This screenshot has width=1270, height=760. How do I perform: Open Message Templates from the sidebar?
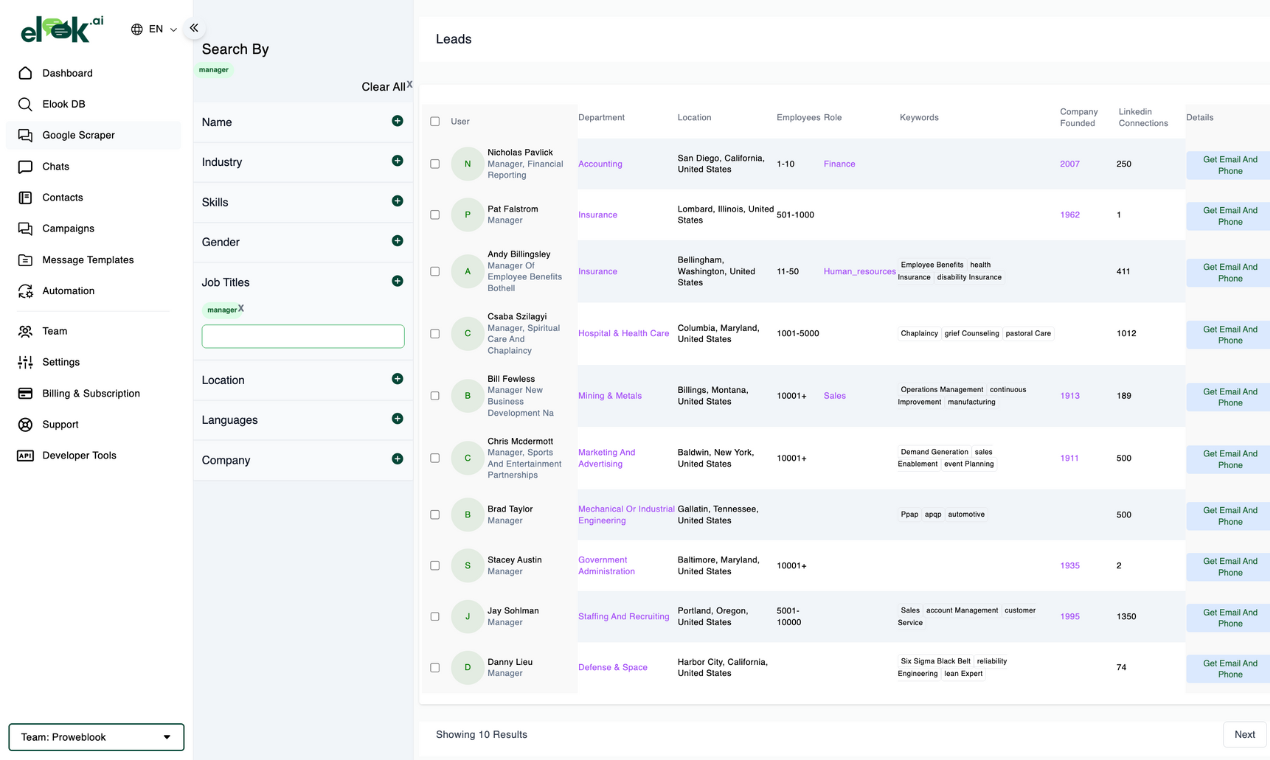pos(88,259)
